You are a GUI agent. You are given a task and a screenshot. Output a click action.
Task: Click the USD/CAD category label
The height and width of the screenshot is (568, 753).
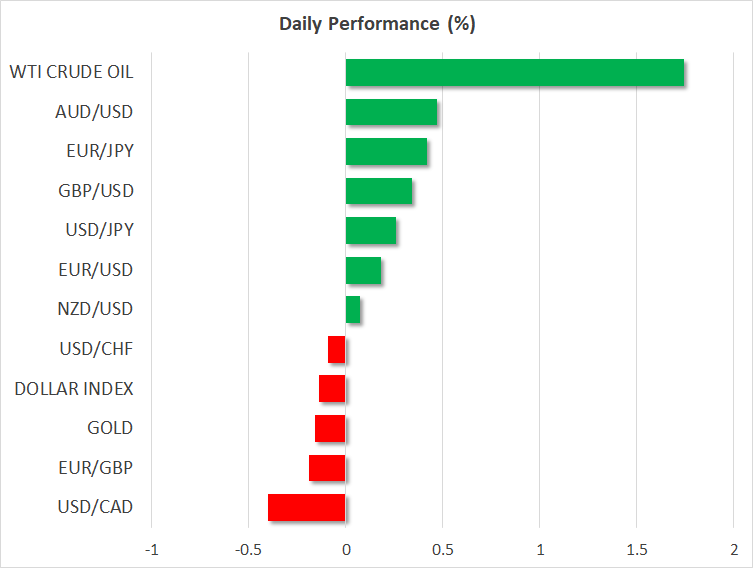96,507
